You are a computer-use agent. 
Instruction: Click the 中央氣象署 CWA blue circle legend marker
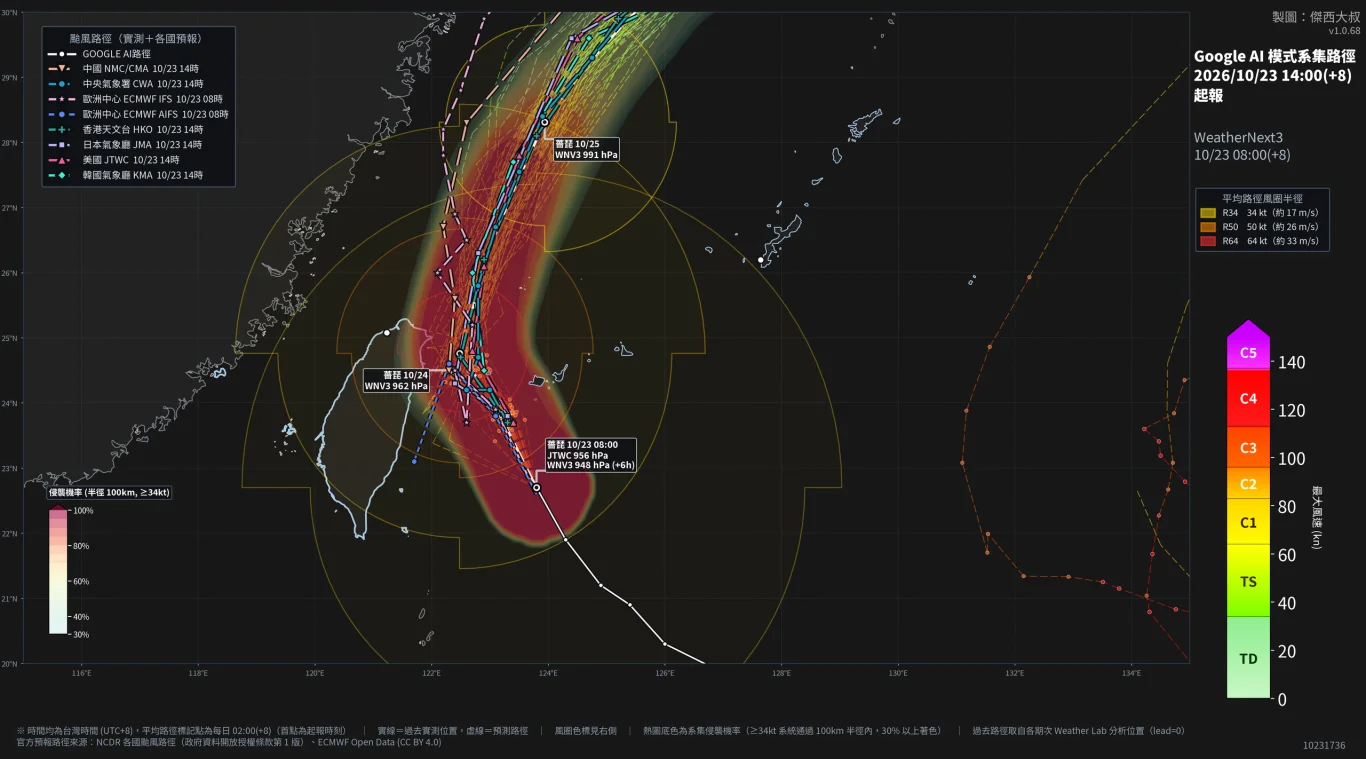pos(61,84)
